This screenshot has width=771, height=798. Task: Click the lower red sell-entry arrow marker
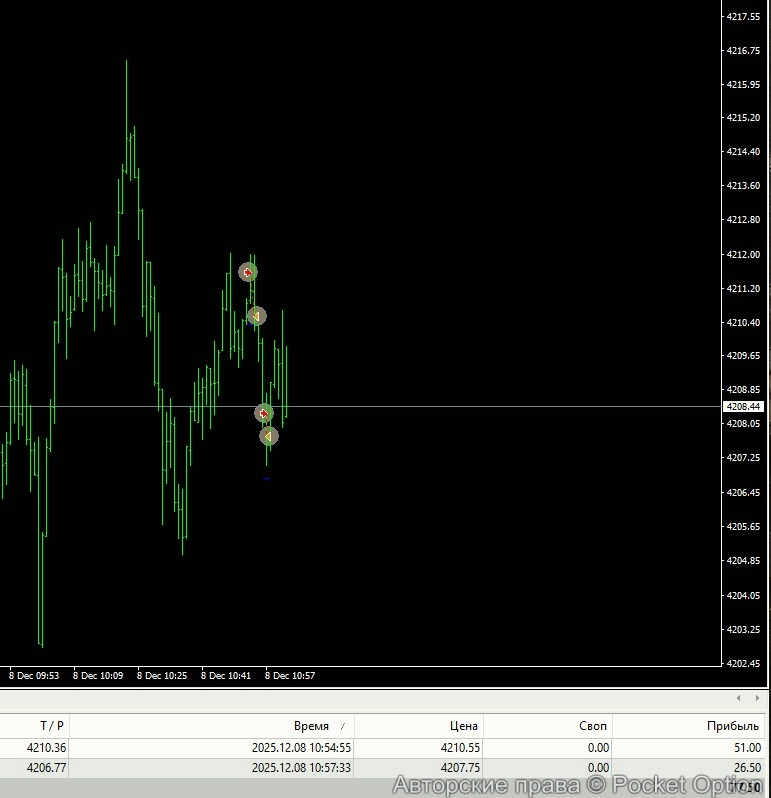(x=264, y=413)
